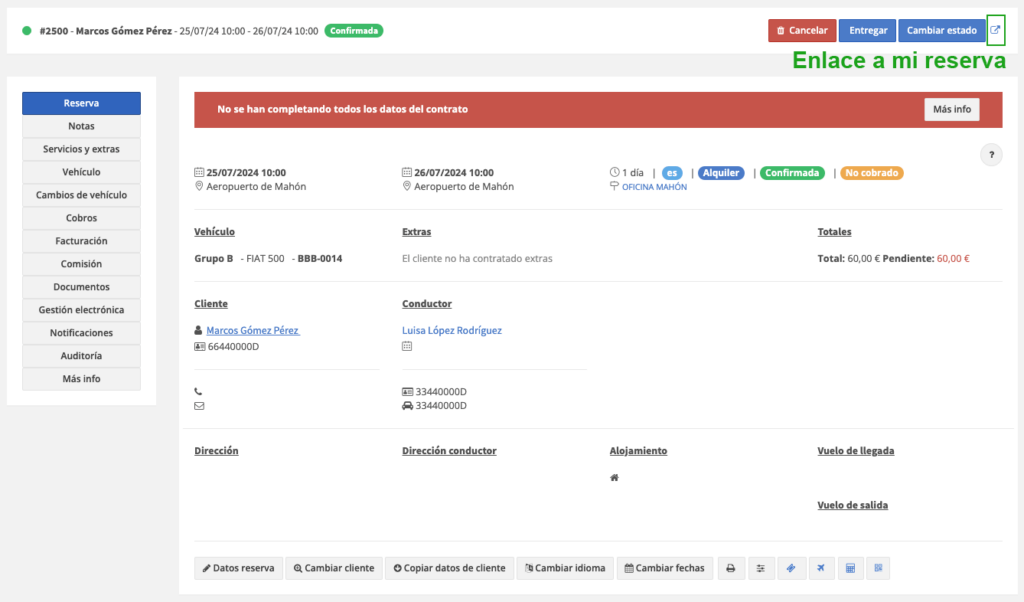Viewport: 1024px width, 602px height.
Task: Click the orange No cobrado badge
Action: click(871, 173)
